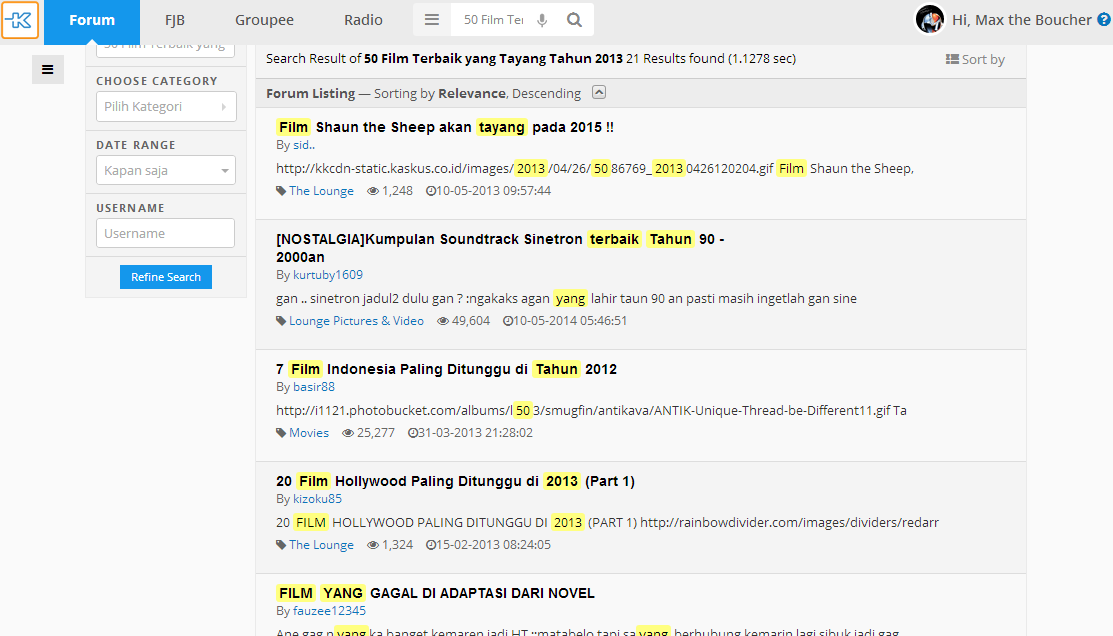This screenshot has width=1113, height=636.
Task: Click the tag icon beside Movies category
Action: pyautogui.click(x=281, y=432)
